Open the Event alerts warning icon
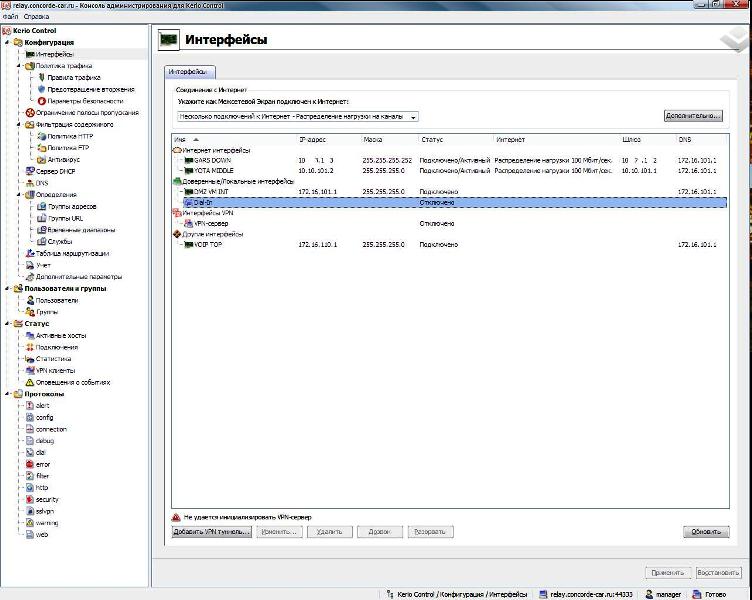Image resolution: width=752 pixels, height=600 pixels. coord(30,382)
